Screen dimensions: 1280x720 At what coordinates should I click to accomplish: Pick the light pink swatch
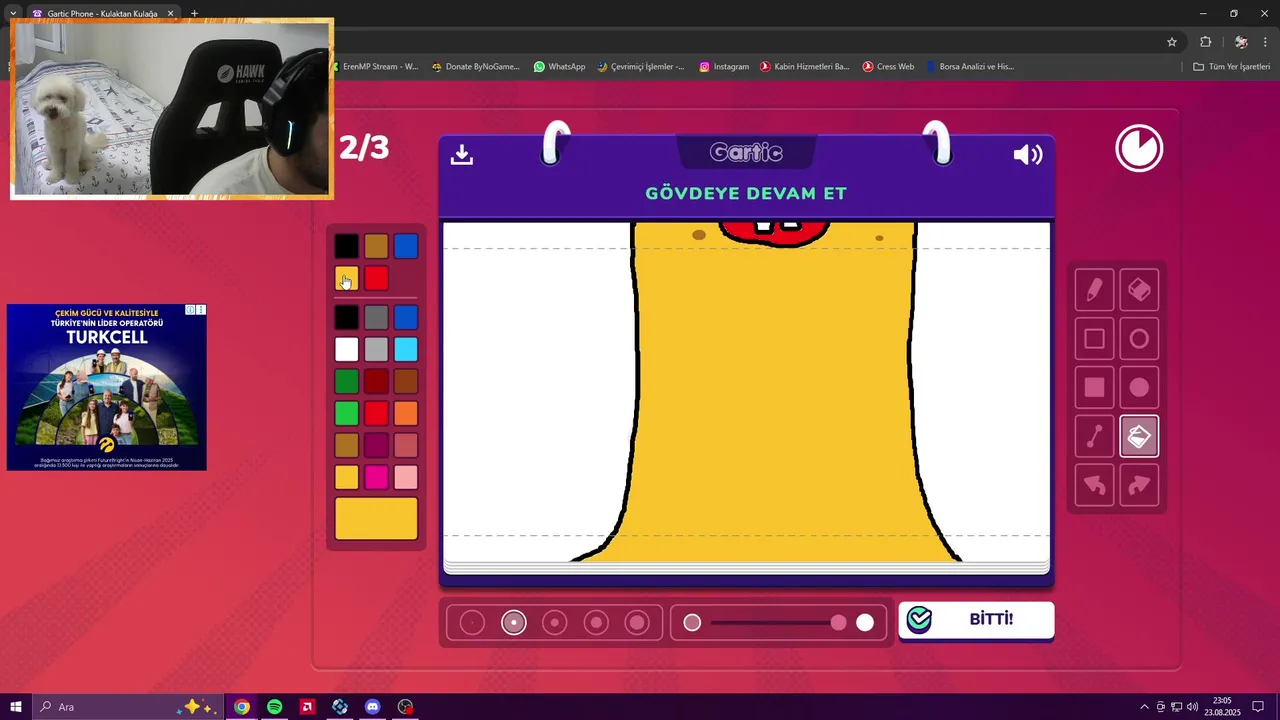(x=405, y=477)
